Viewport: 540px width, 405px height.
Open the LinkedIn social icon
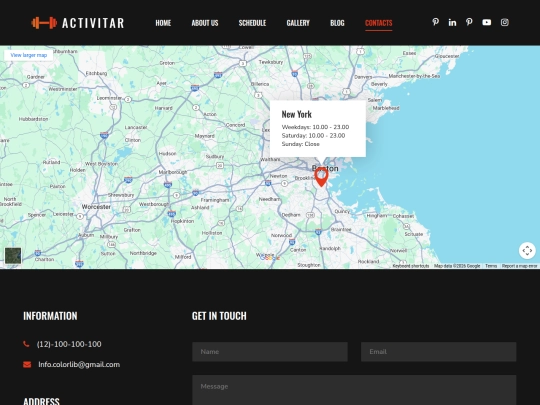pos(452,22)
